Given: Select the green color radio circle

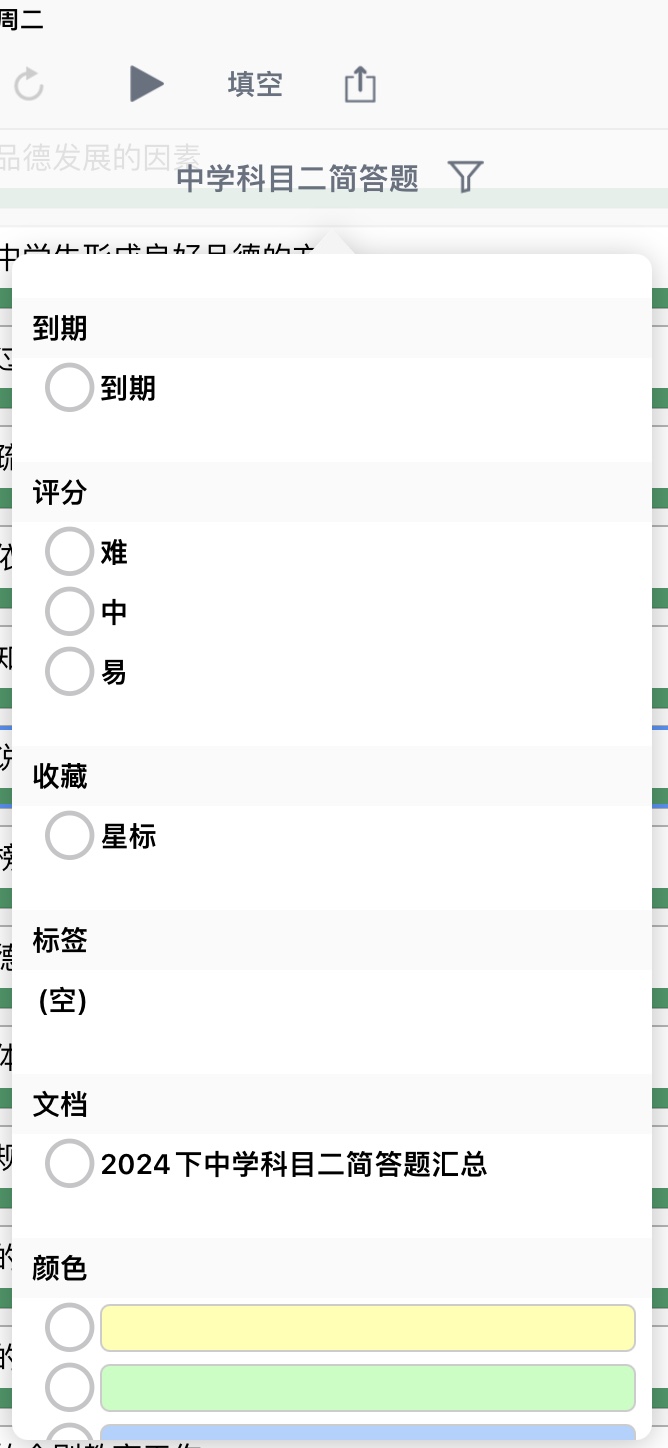Looking at the screenshot, I should point(69,1388).
